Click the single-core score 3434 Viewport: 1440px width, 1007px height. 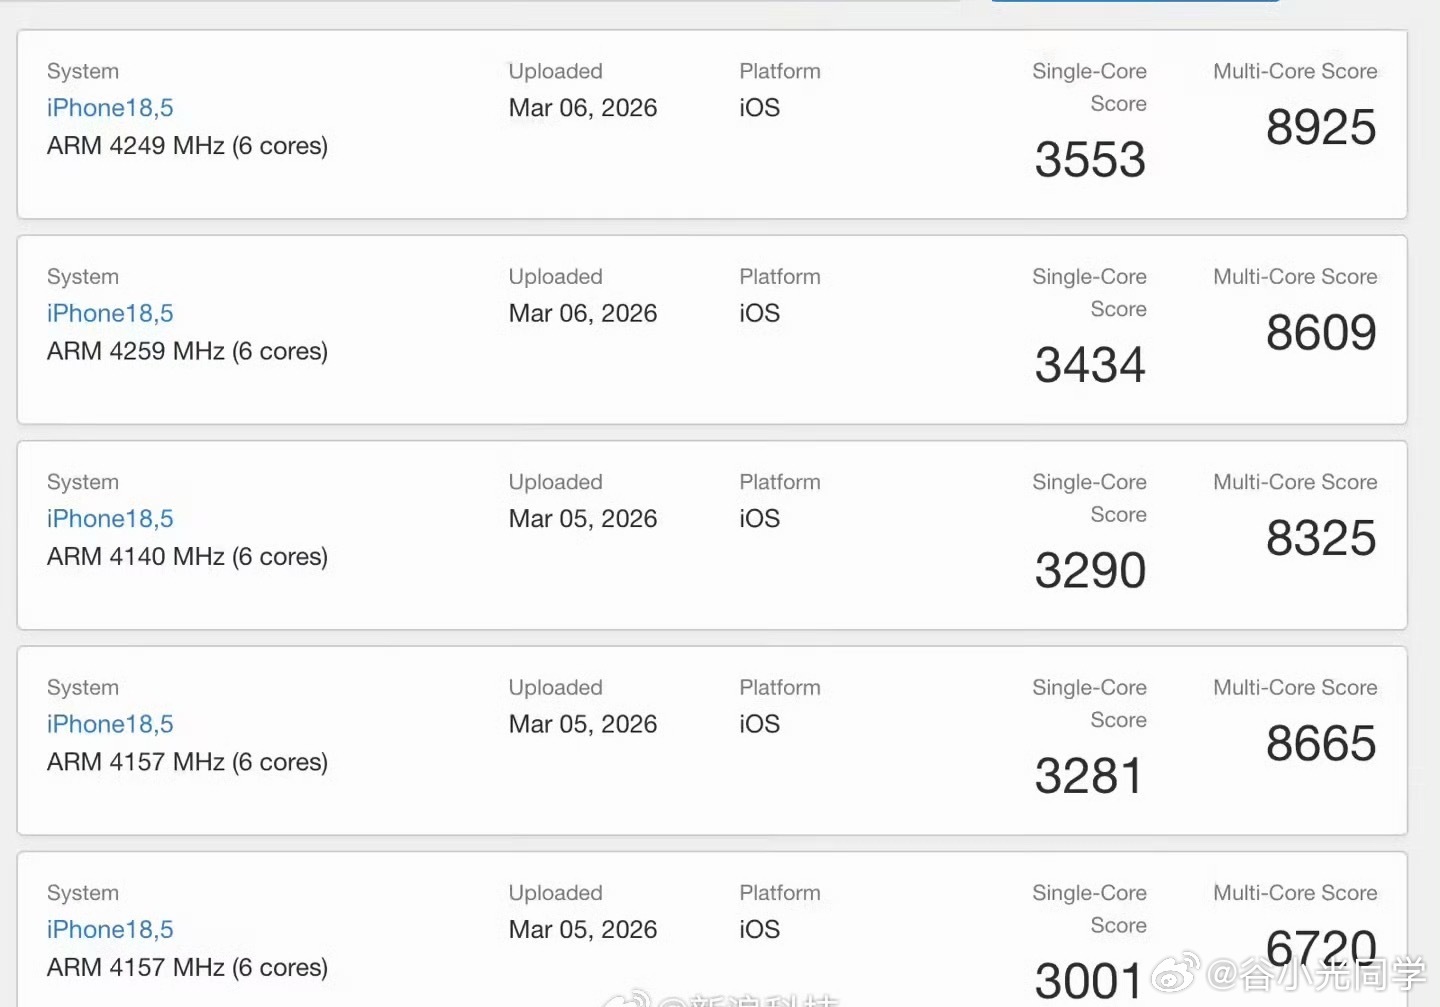click(x=1090, y=365)
